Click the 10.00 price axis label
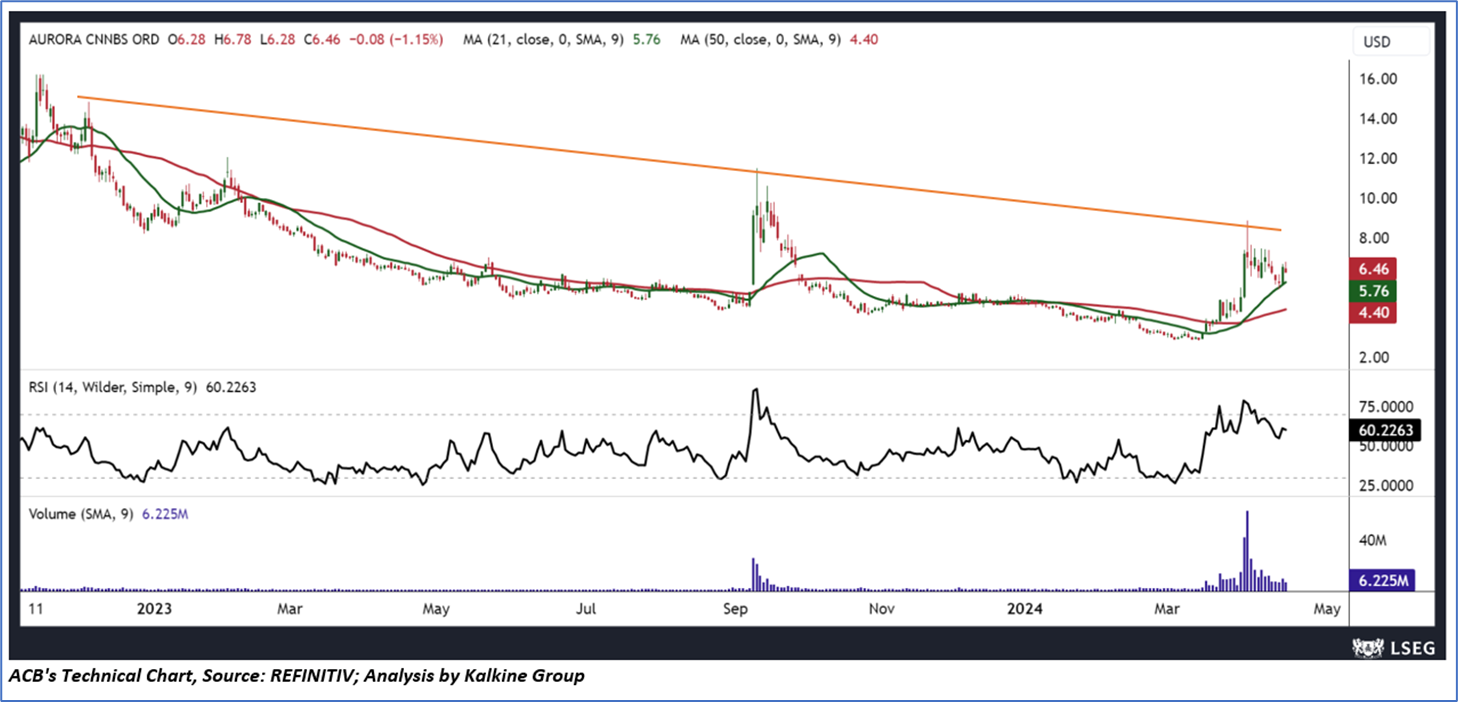Viewport: 1458px width, 702px height. click(x=1377, y=198)
